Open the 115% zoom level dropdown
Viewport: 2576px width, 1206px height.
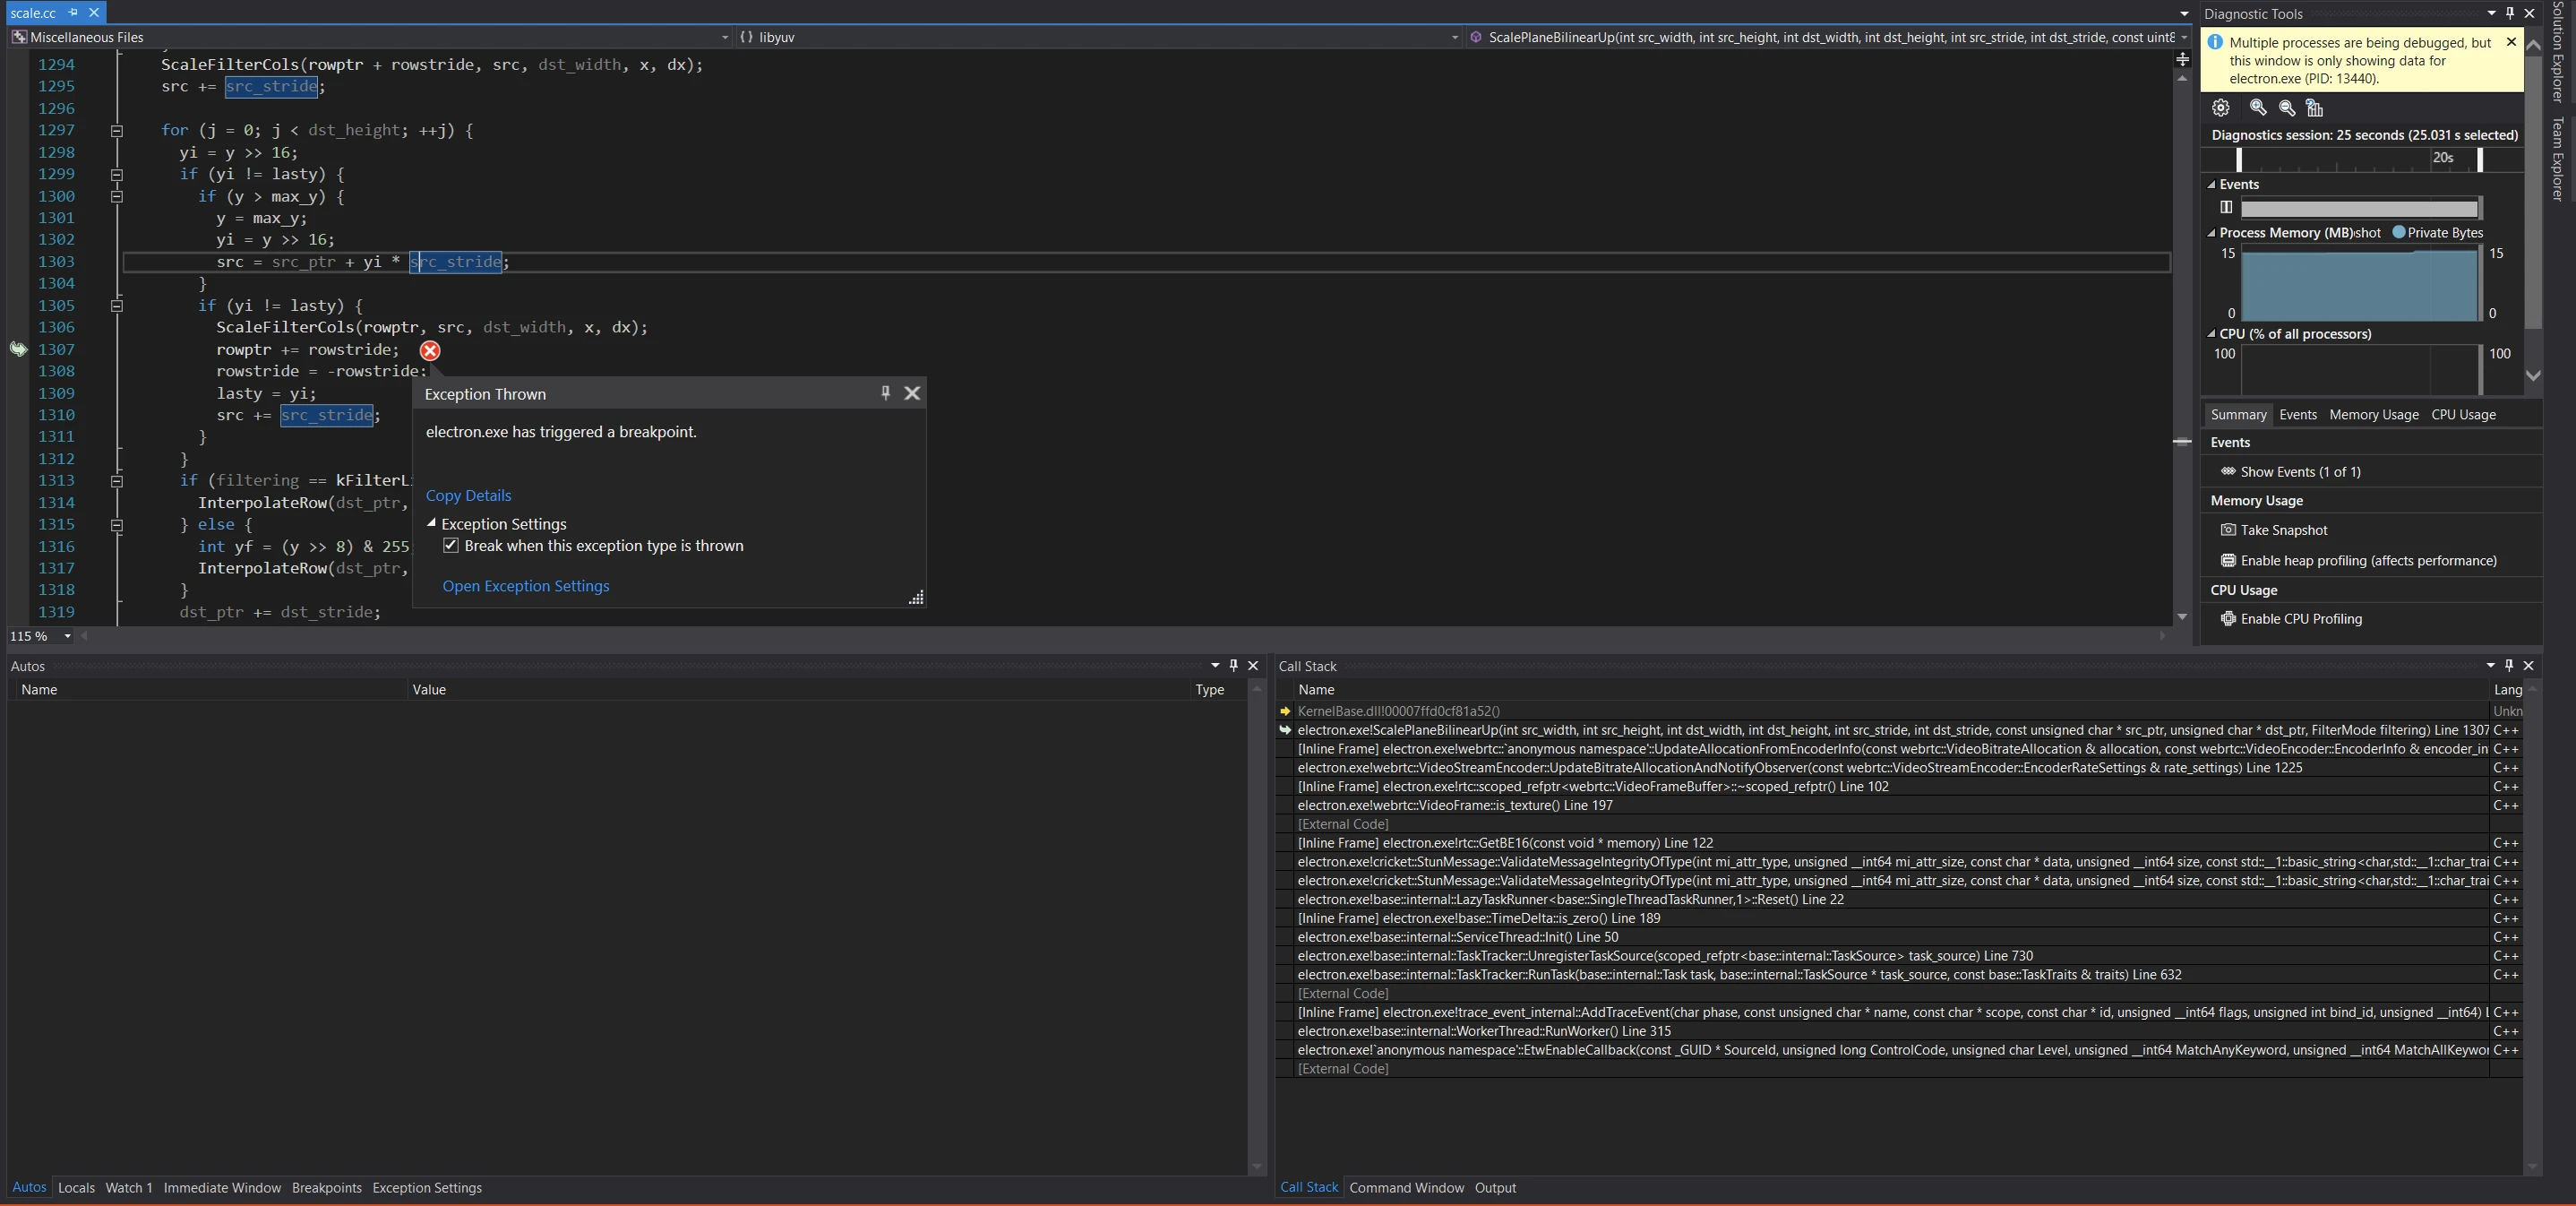click(68, 636)
